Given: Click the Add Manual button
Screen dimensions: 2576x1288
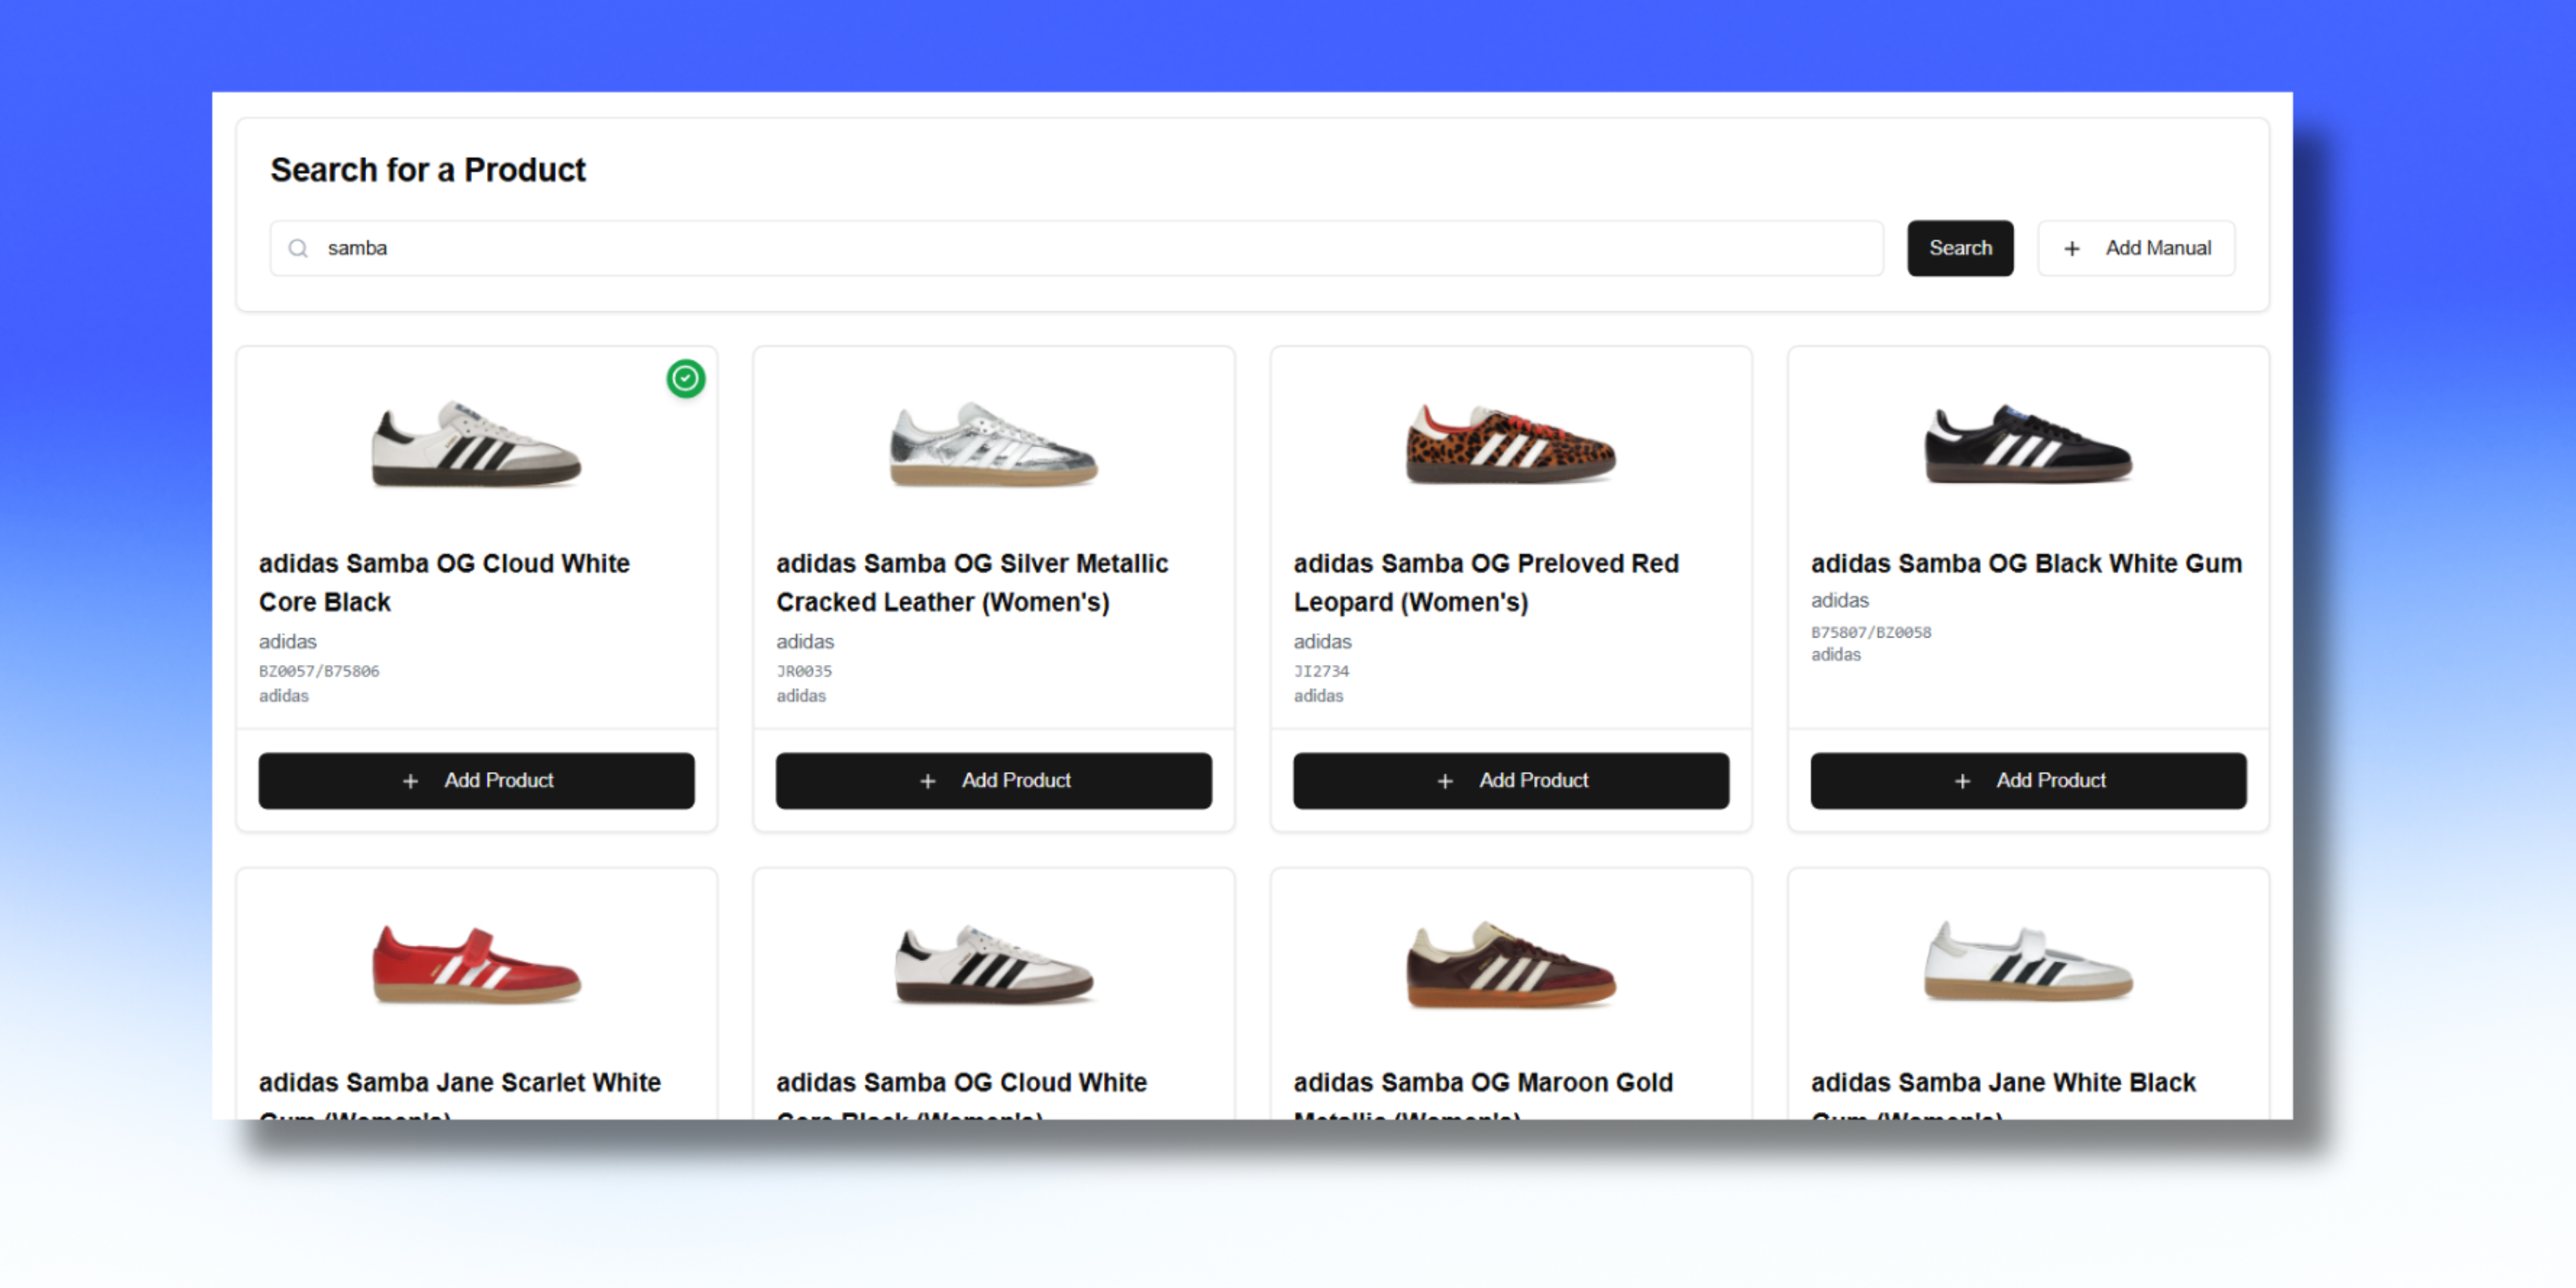Looking at the screenshot, I should pos(2136,248).
